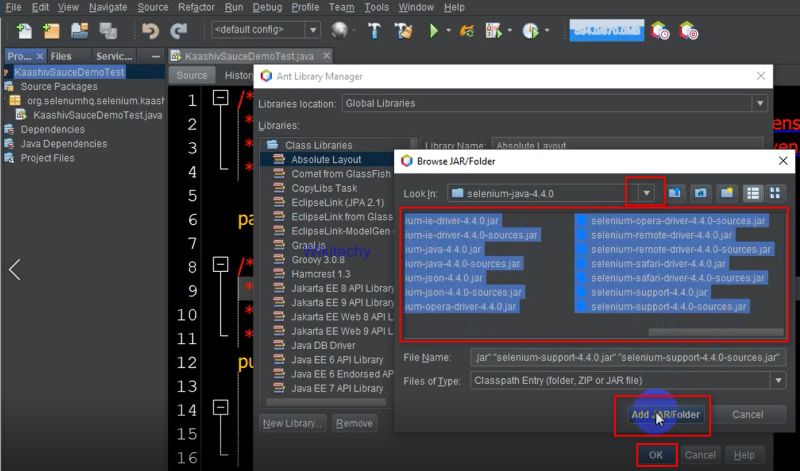This screenshot has height=471, width=800.
Task: Click the File Name input field
Action: coord(628,358)
